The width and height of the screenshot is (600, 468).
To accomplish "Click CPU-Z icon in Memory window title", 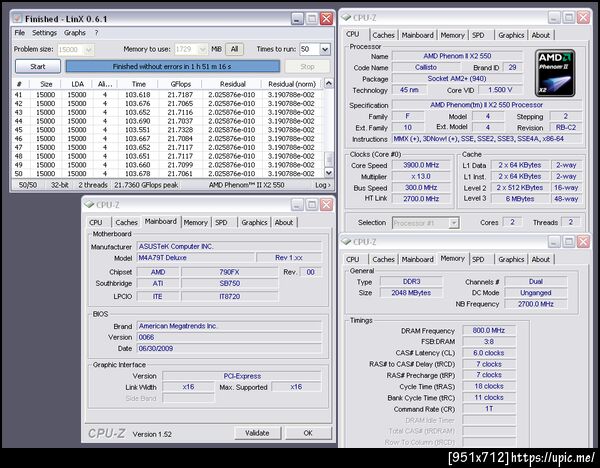I will click(x=346, y=241).
